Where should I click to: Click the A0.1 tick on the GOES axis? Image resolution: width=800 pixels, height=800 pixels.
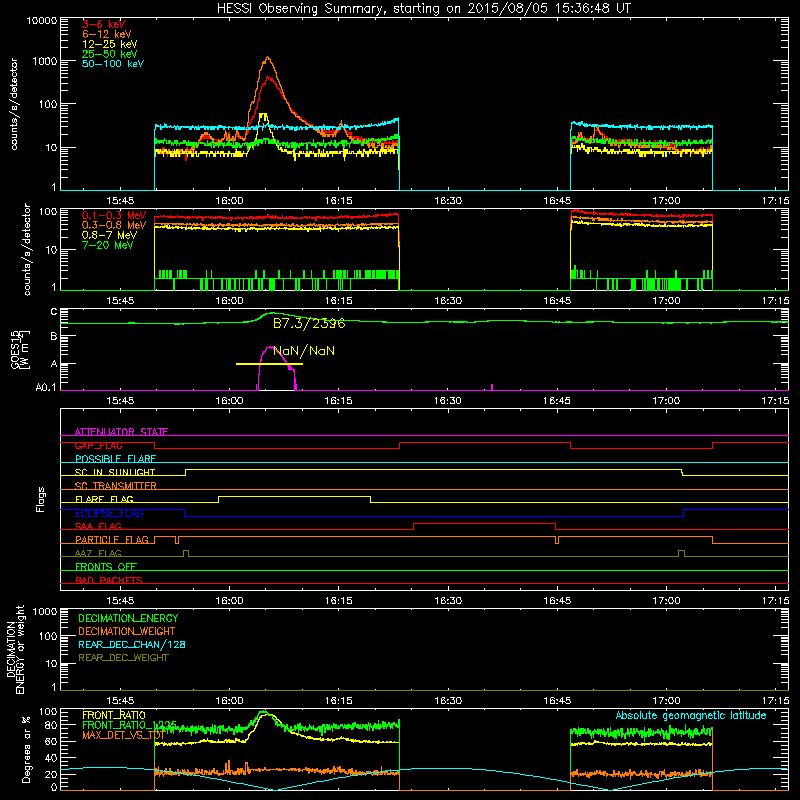coord(46,388)
